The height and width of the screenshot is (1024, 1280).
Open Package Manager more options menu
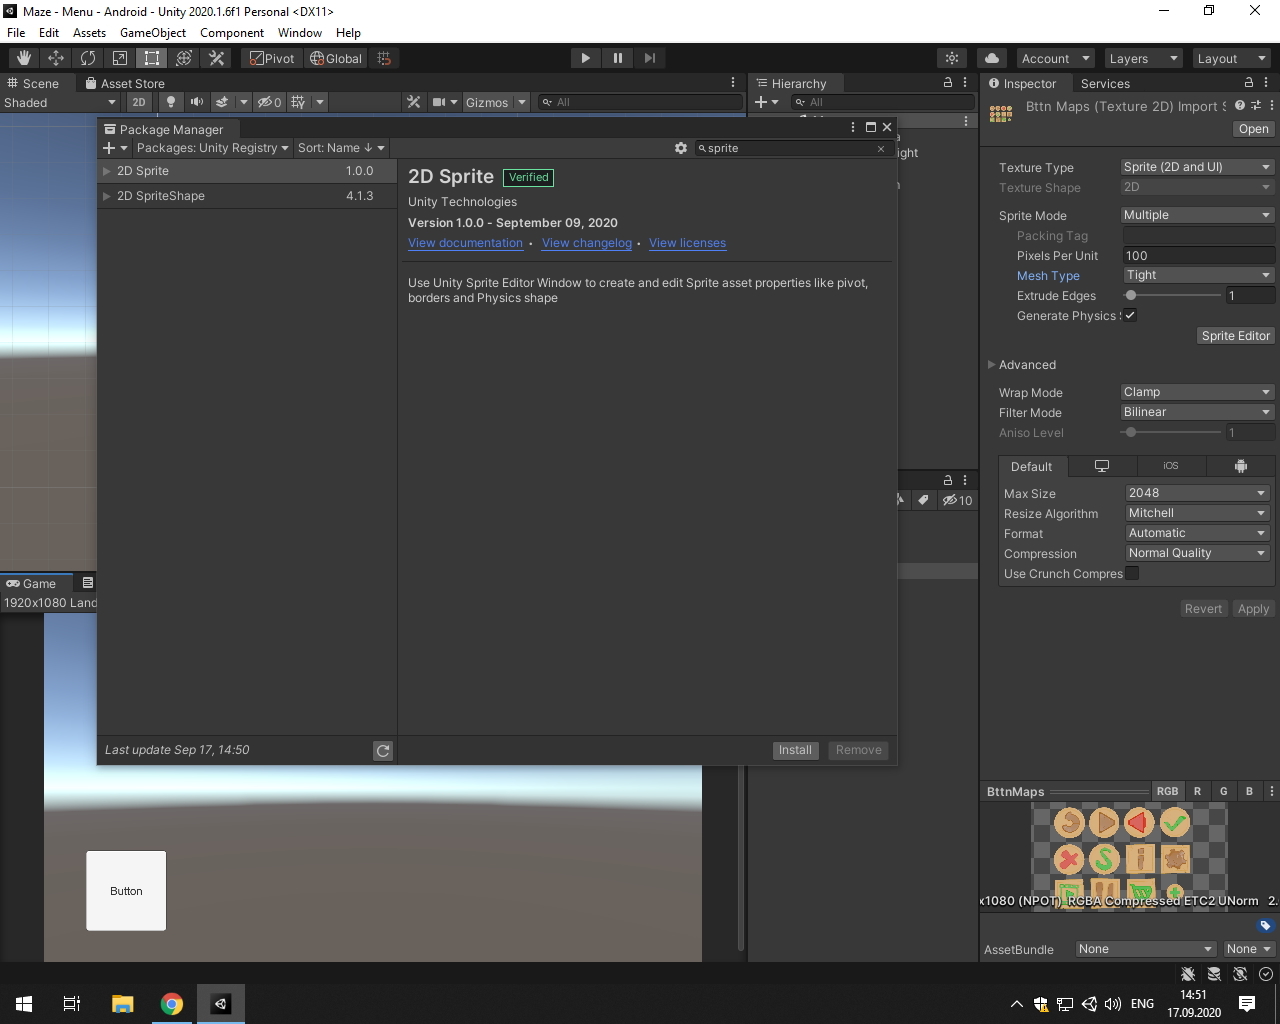tap(853, 127)
